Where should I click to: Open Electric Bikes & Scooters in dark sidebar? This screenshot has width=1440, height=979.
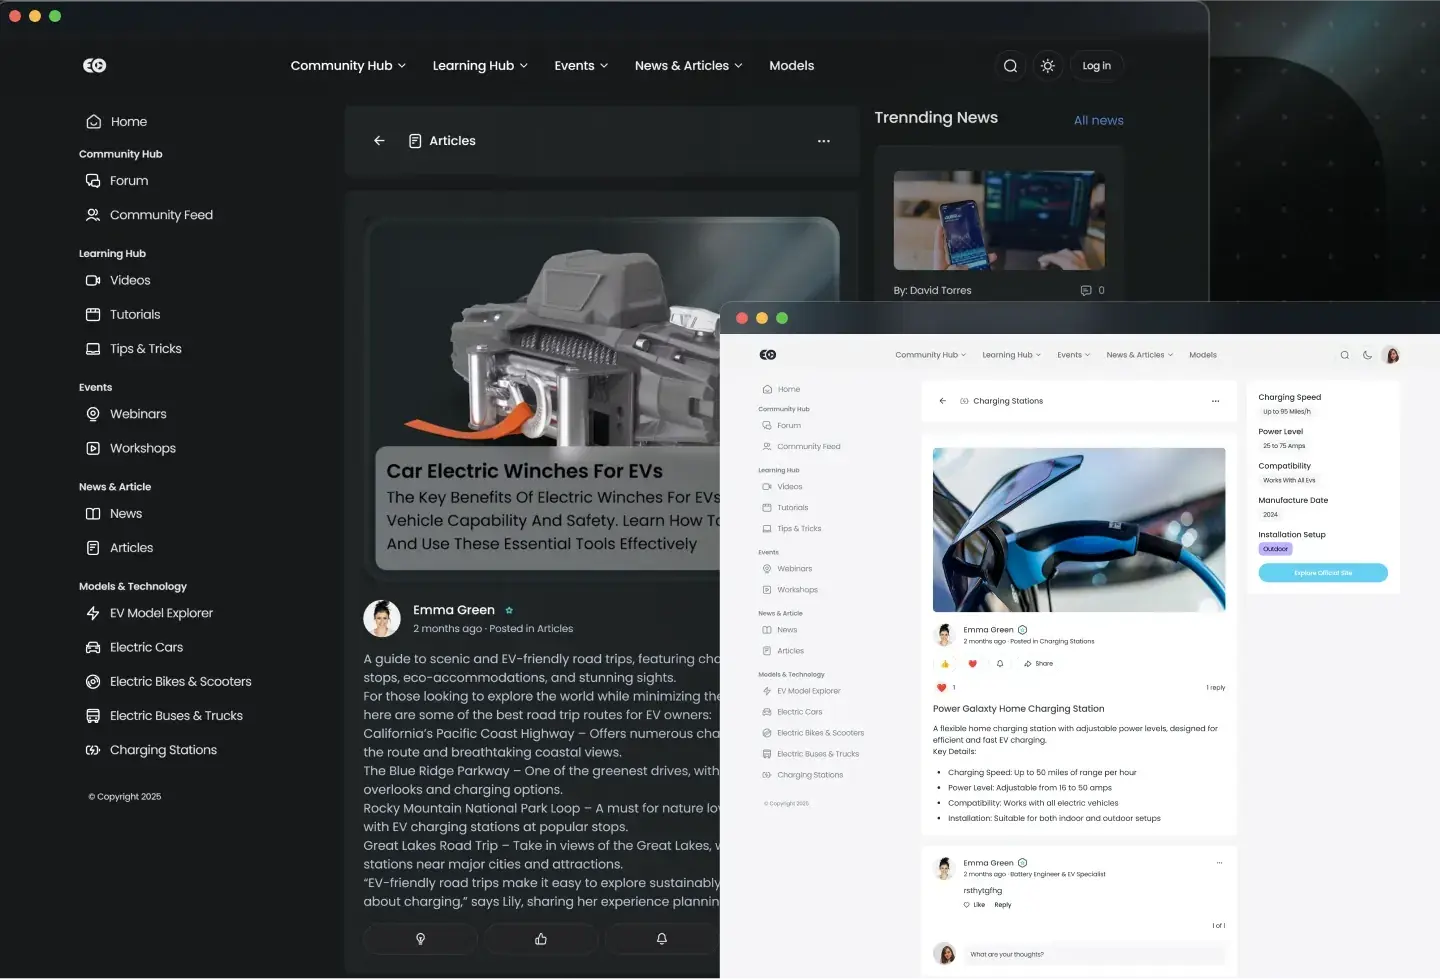pos(168,682)
